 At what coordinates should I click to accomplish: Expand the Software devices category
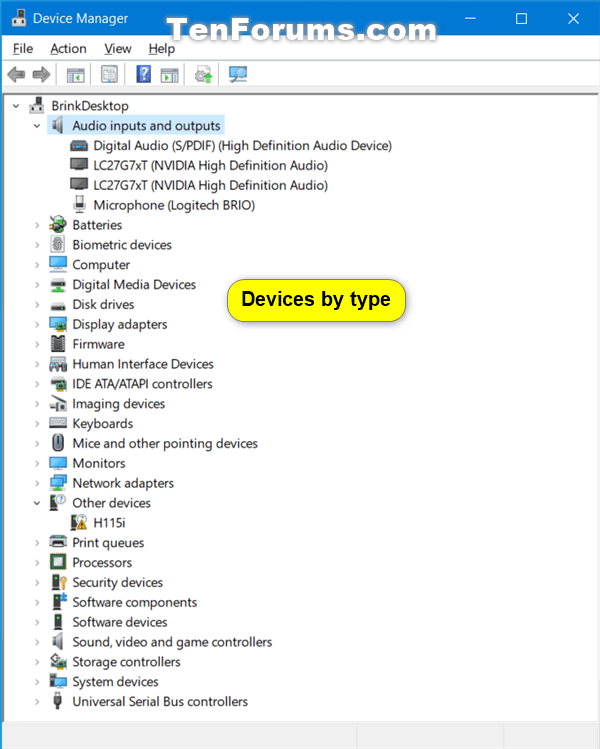pos(37,622)
